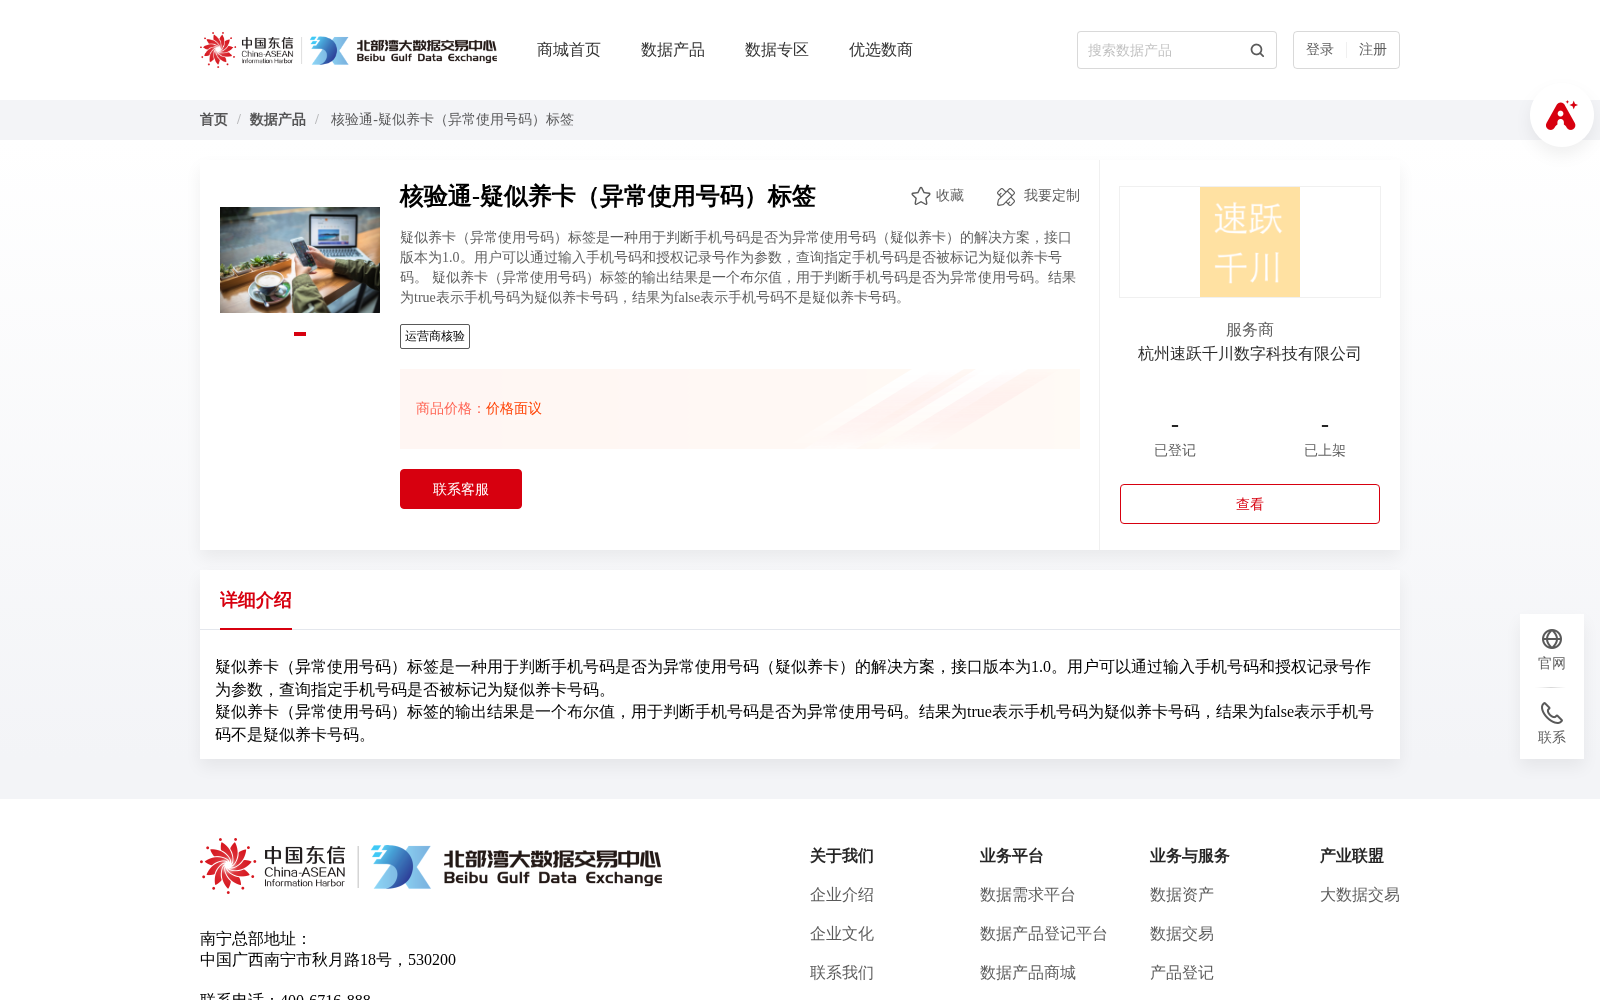Open footer link 企业文化
1600x1000 pixels.
pyautogui.click(x=842, y=934)
